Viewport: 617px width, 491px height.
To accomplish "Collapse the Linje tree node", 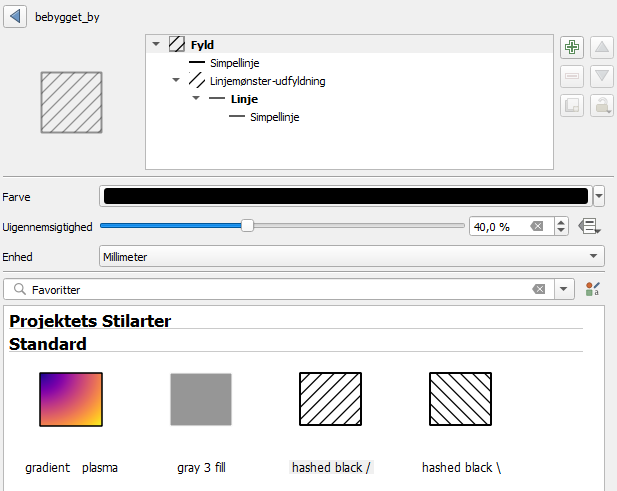I will pyautogui.click(x=196, y=98).
